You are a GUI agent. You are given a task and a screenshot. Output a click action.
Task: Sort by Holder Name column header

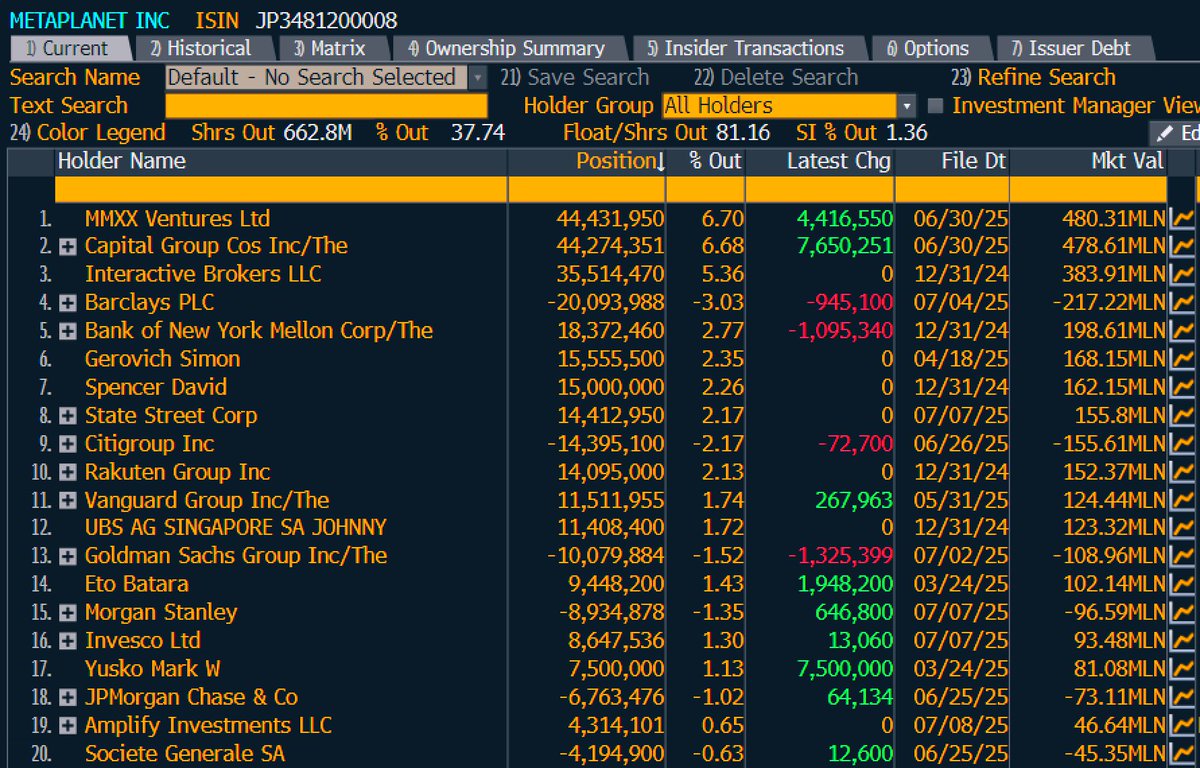coord(281,161)
